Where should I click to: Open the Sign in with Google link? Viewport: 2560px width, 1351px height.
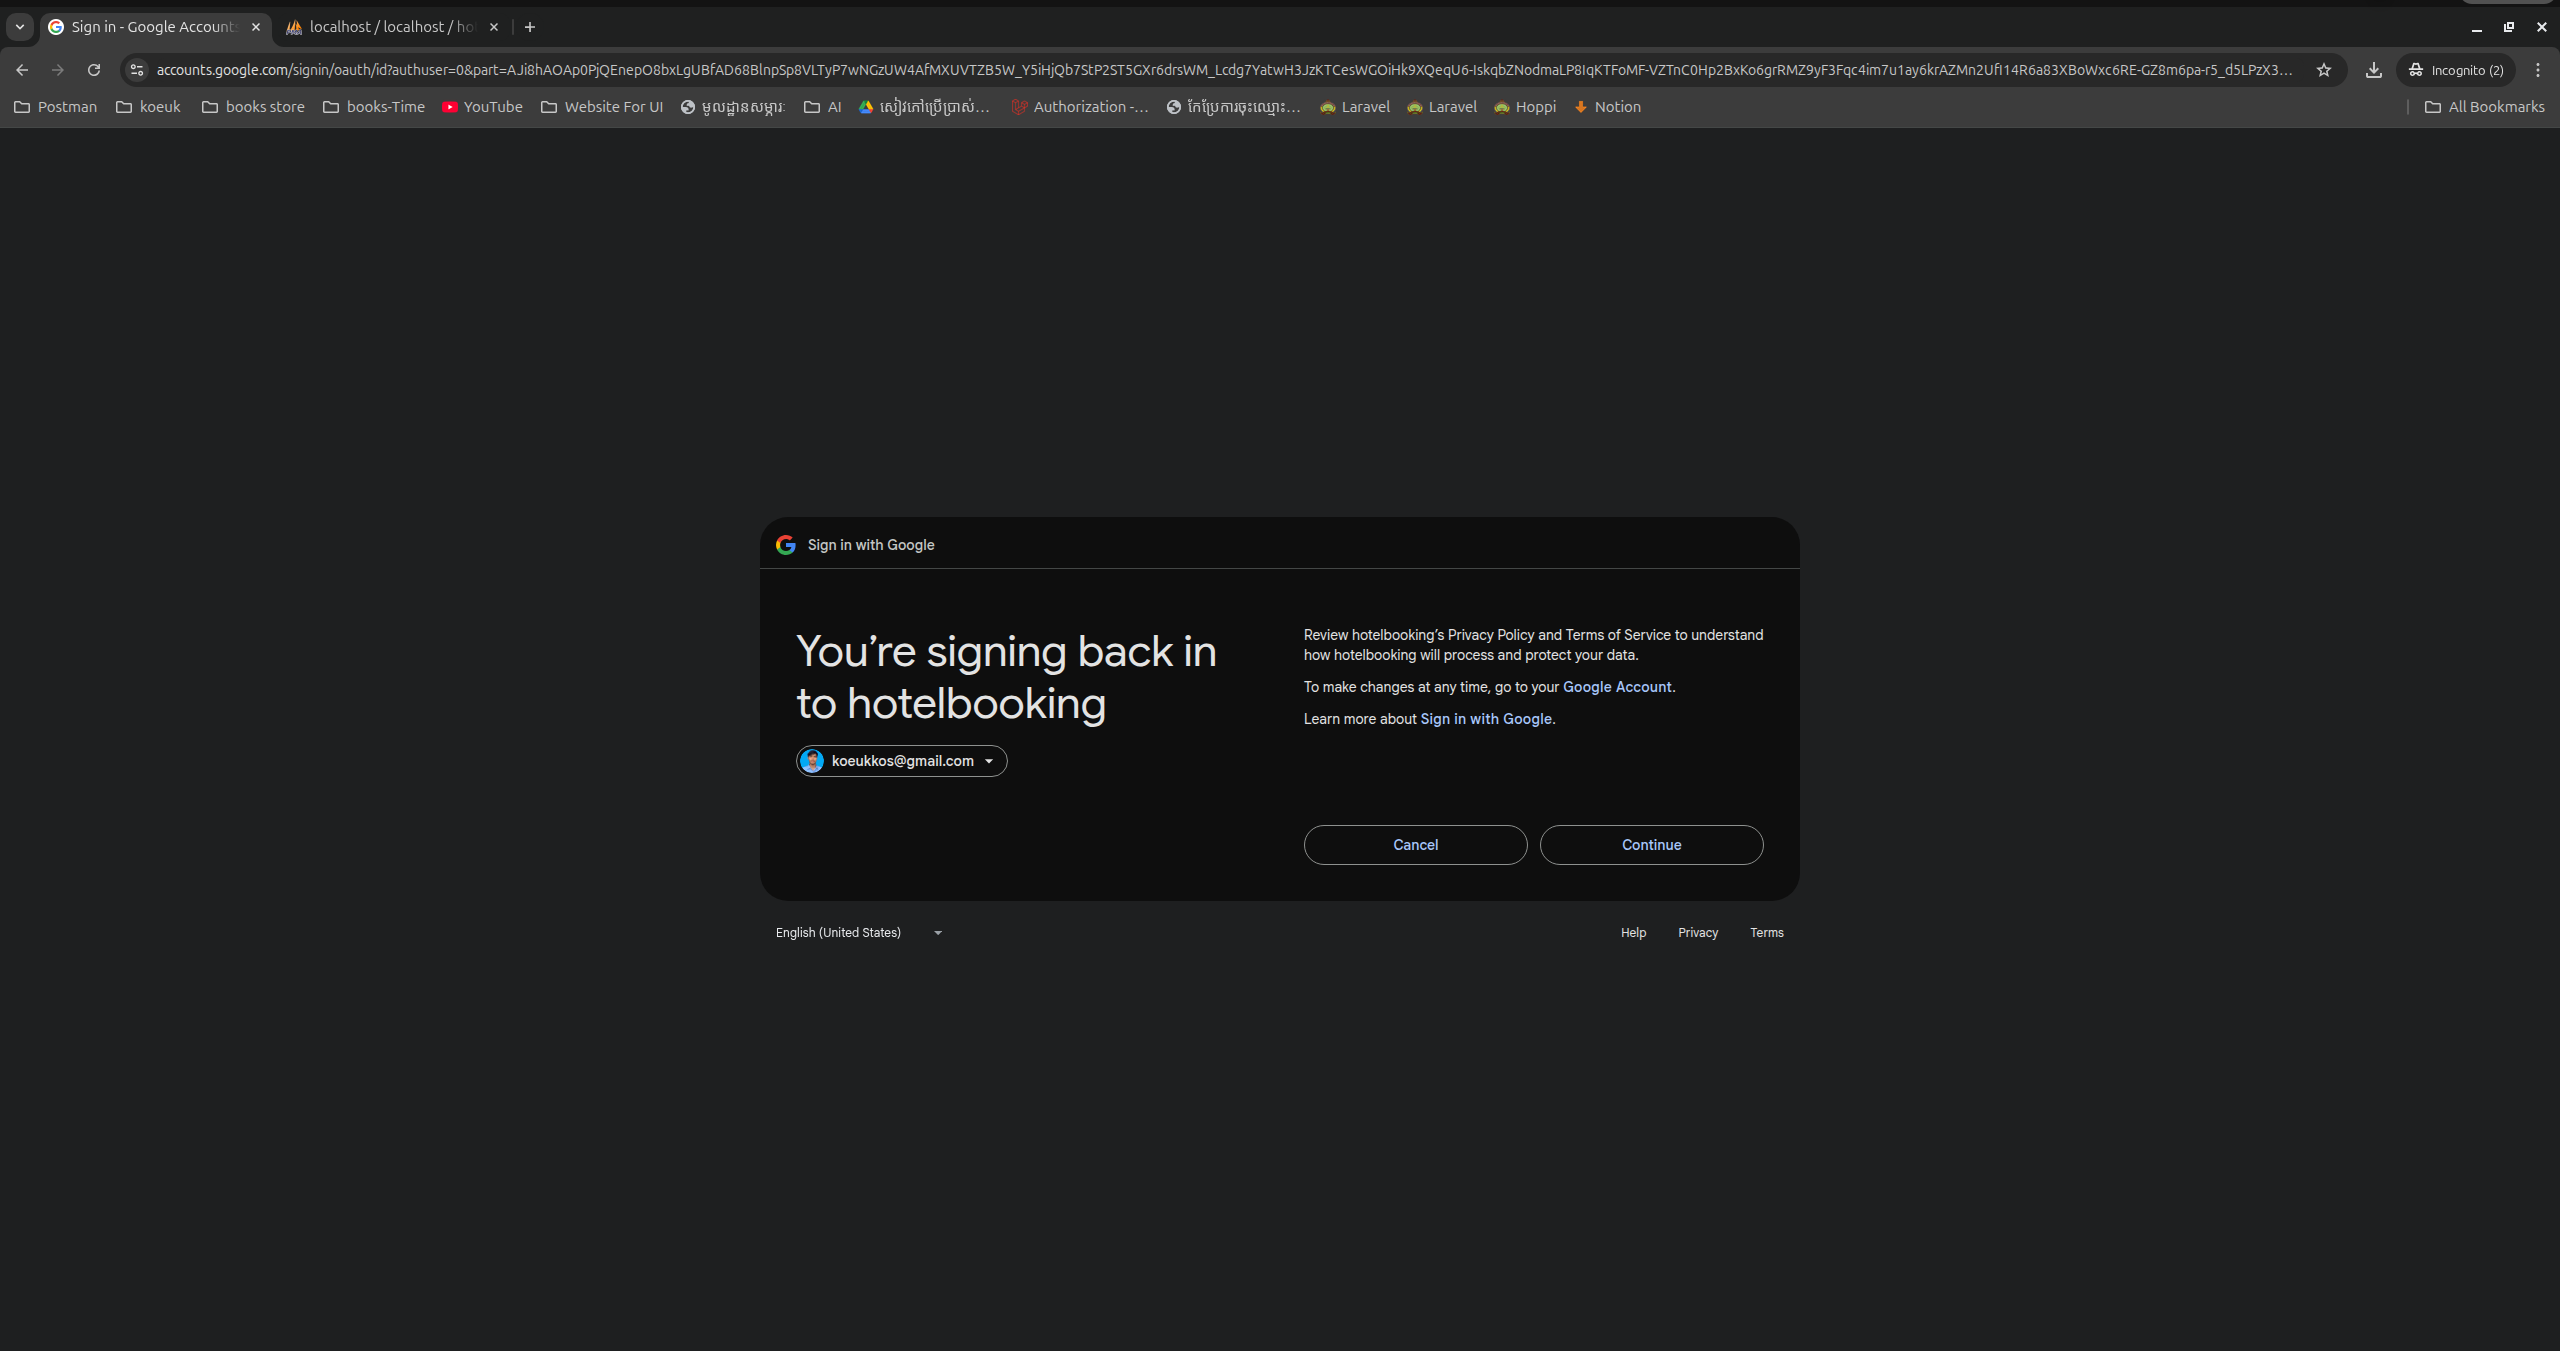pos(1486,719)
